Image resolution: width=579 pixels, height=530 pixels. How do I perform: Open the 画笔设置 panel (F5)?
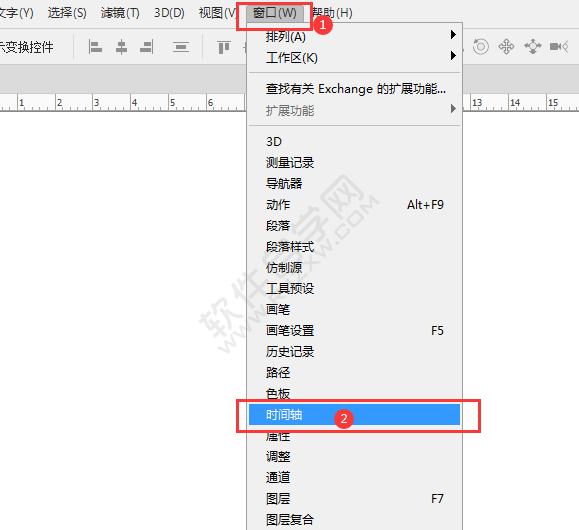tap(354, 331)
